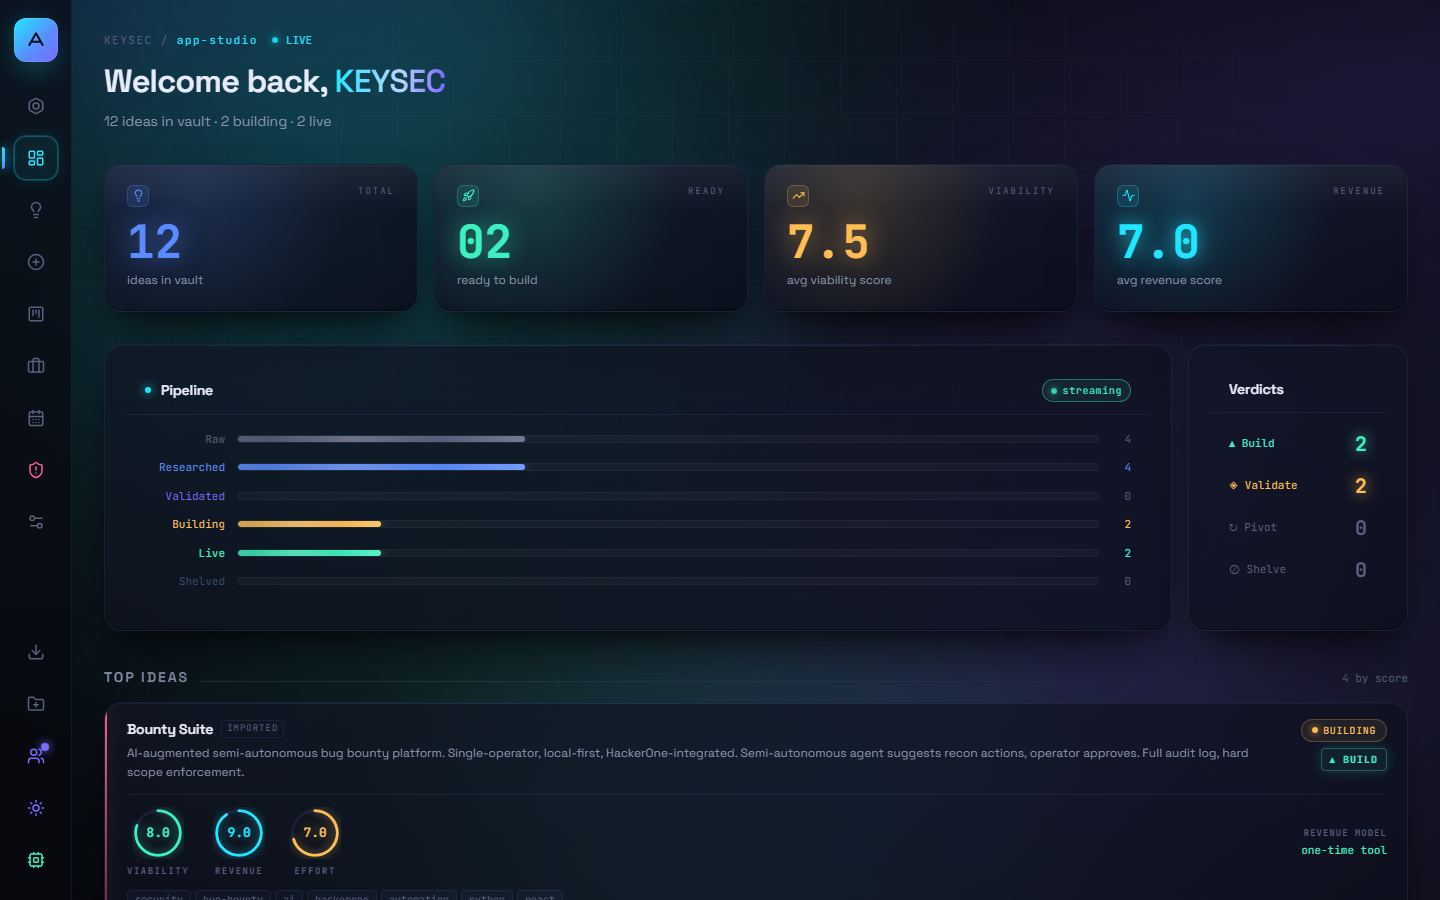1440x900 pixels.
Task: Click the folder-plus icon in sidebar
Action: [x=36, y=704]
